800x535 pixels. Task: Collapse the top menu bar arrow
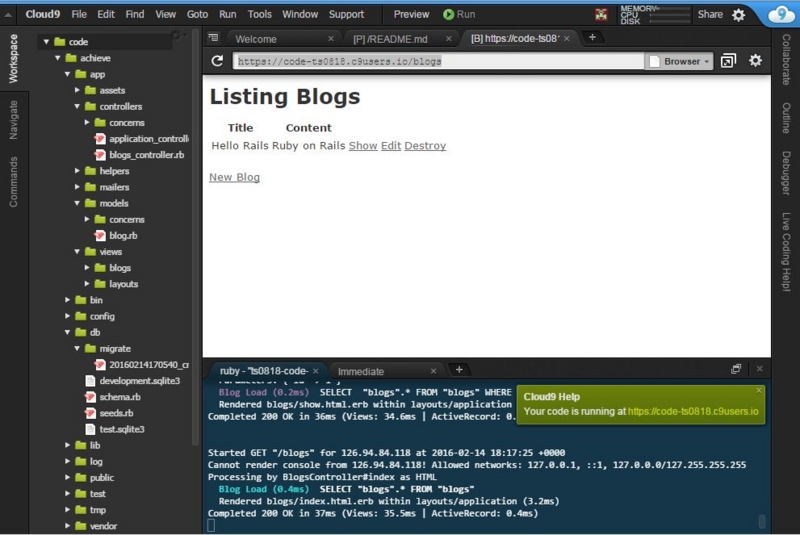pyautogui.click(x=8, y=15)
